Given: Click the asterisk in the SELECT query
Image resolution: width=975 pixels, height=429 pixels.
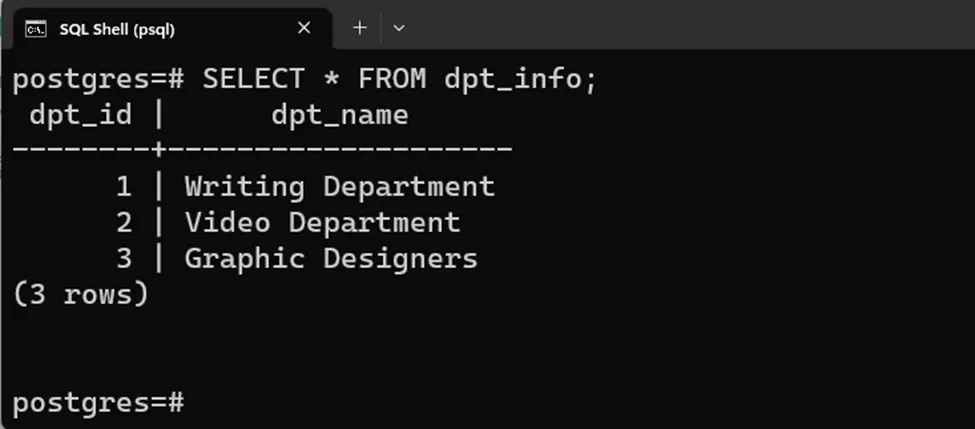Looking at the screenshot, I should point(331,80).
